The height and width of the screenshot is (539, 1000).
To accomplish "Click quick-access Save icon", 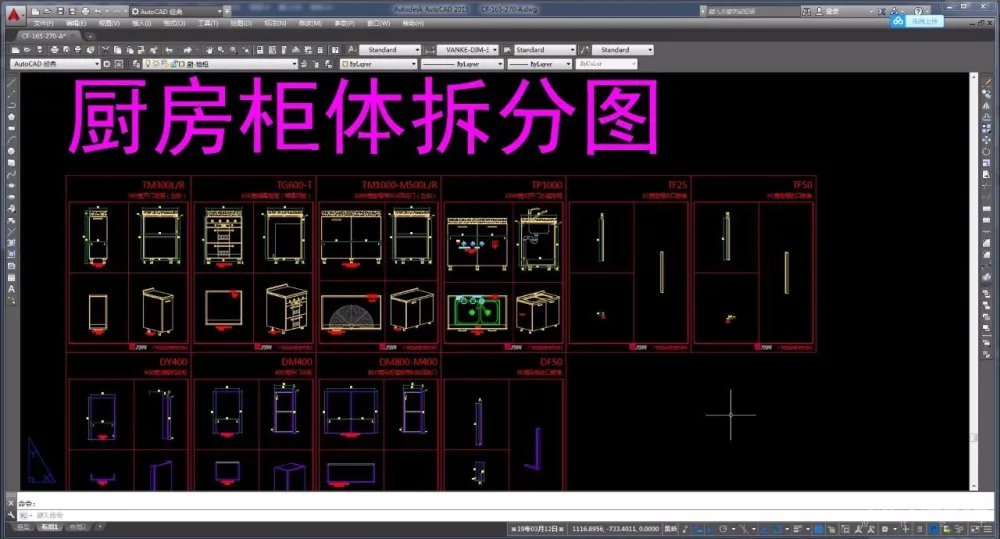I will [60, 11].
